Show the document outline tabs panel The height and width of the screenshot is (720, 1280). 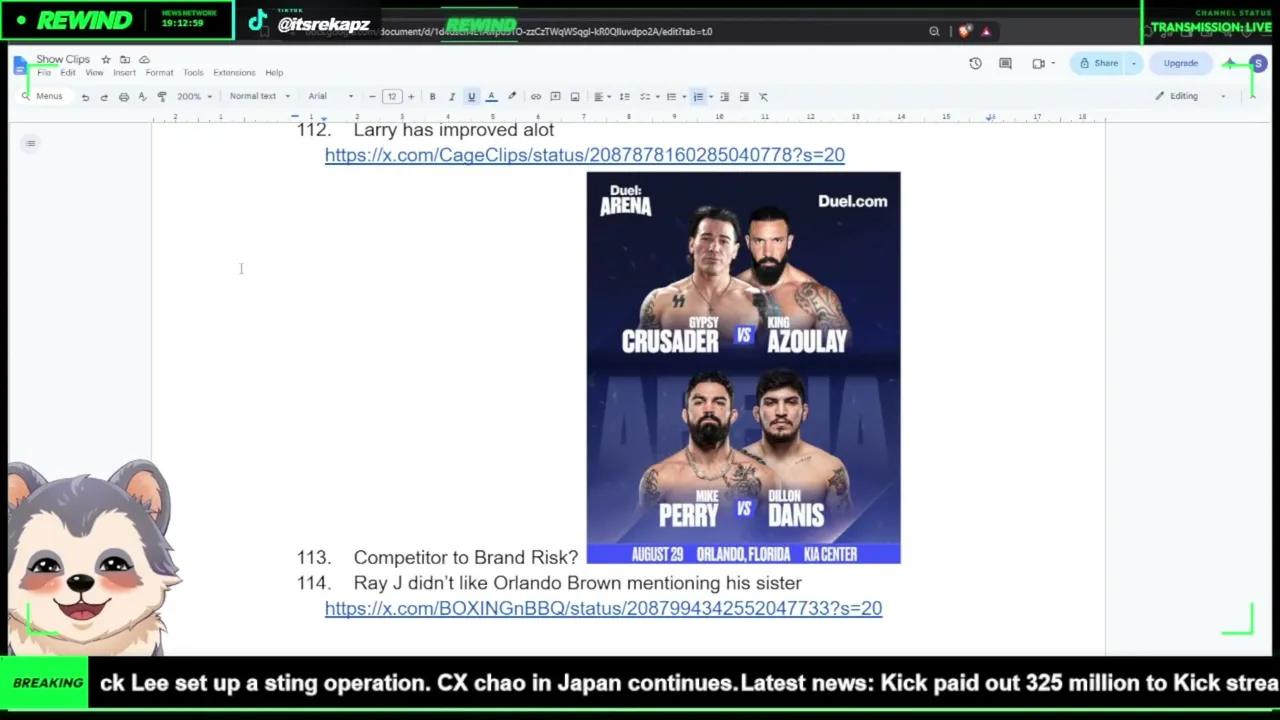[31, 144]
